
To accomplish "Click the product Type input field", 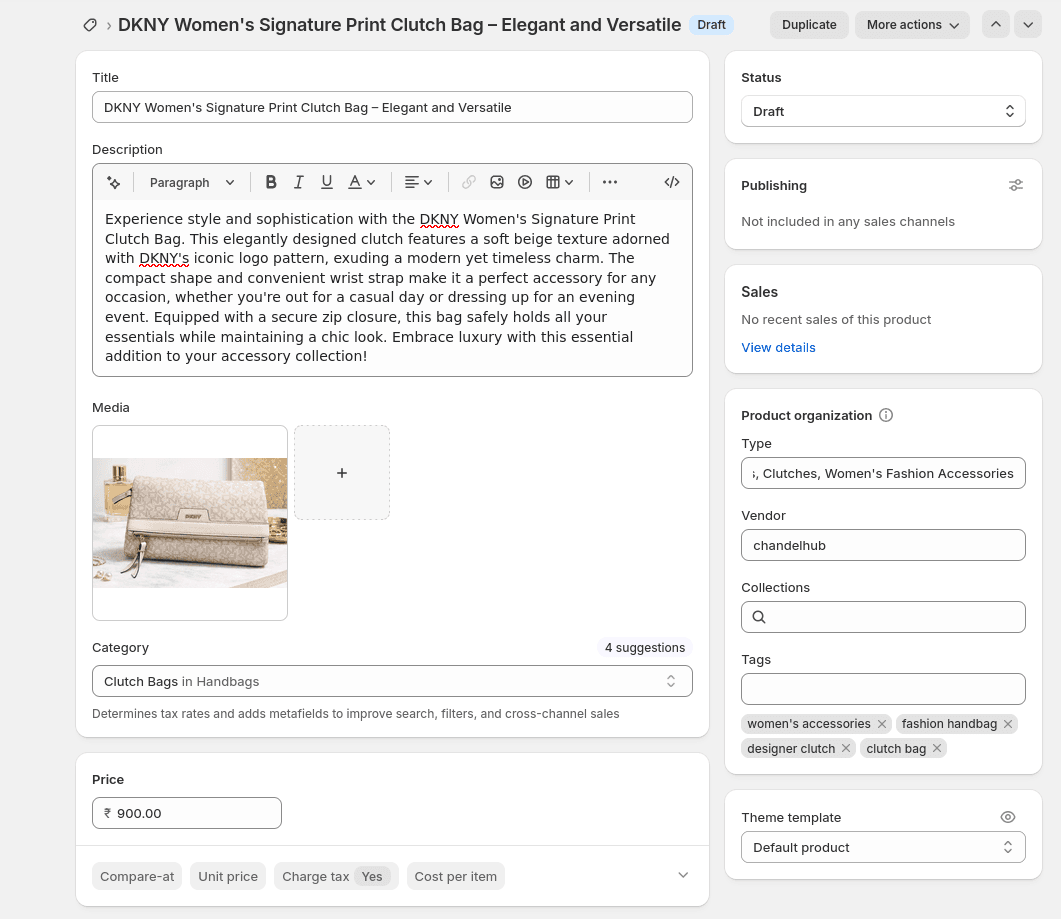I will (883, 474).
